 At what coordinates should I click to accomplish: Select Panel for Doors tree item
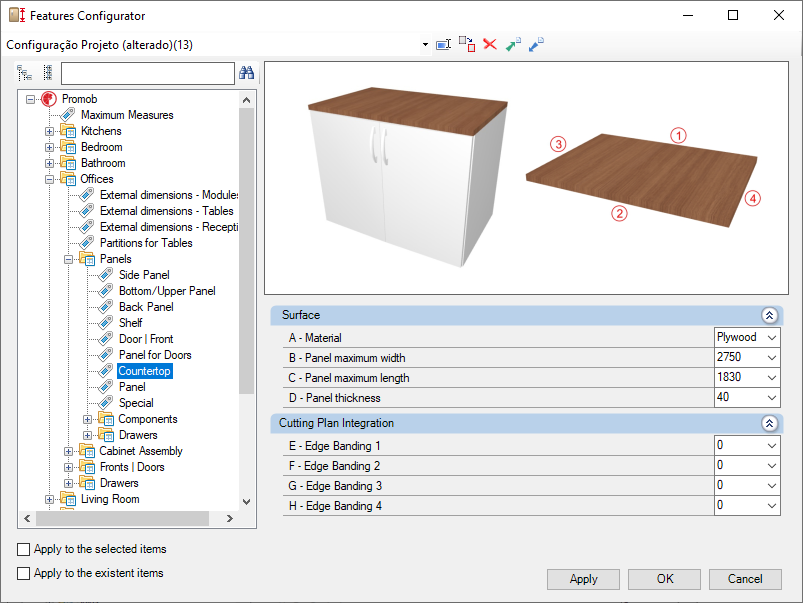coord(155,355)
